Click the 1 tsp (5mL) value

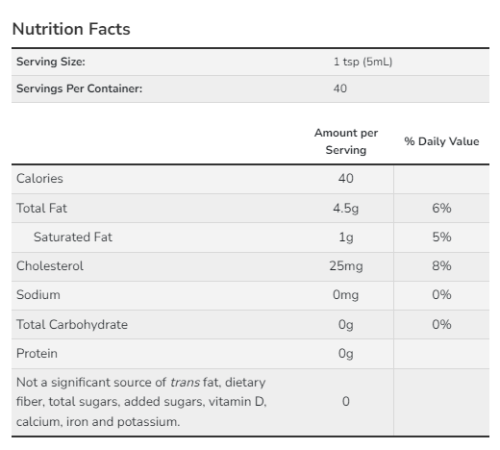tap(363, 62)
